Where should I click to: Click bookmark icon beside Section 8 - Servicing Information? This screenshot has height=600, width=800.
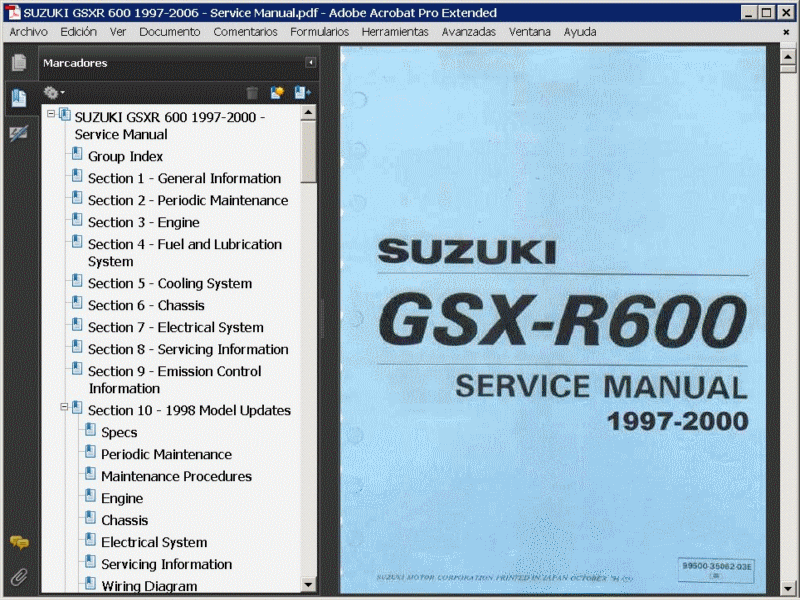pyautogui.click(x=77, y=346)
